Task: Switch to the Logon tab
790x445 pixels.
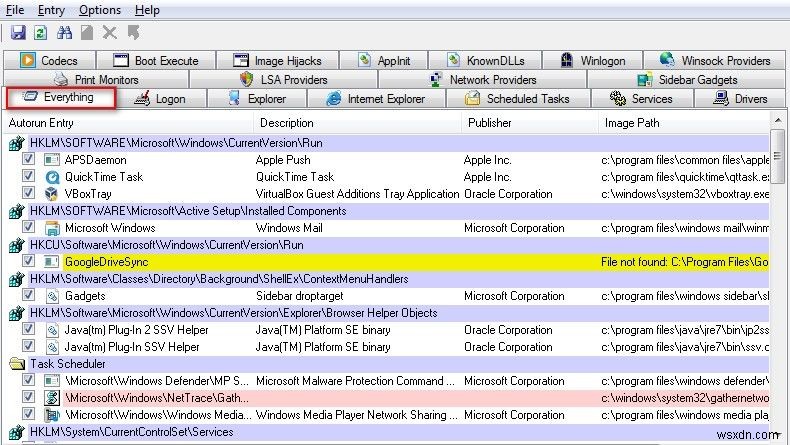Action: (x=161, y=99)
